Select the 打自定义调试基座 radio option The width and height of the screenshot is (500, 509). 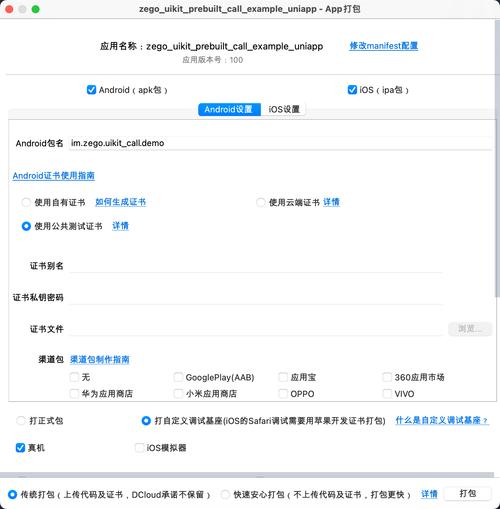tap(146, 421)
